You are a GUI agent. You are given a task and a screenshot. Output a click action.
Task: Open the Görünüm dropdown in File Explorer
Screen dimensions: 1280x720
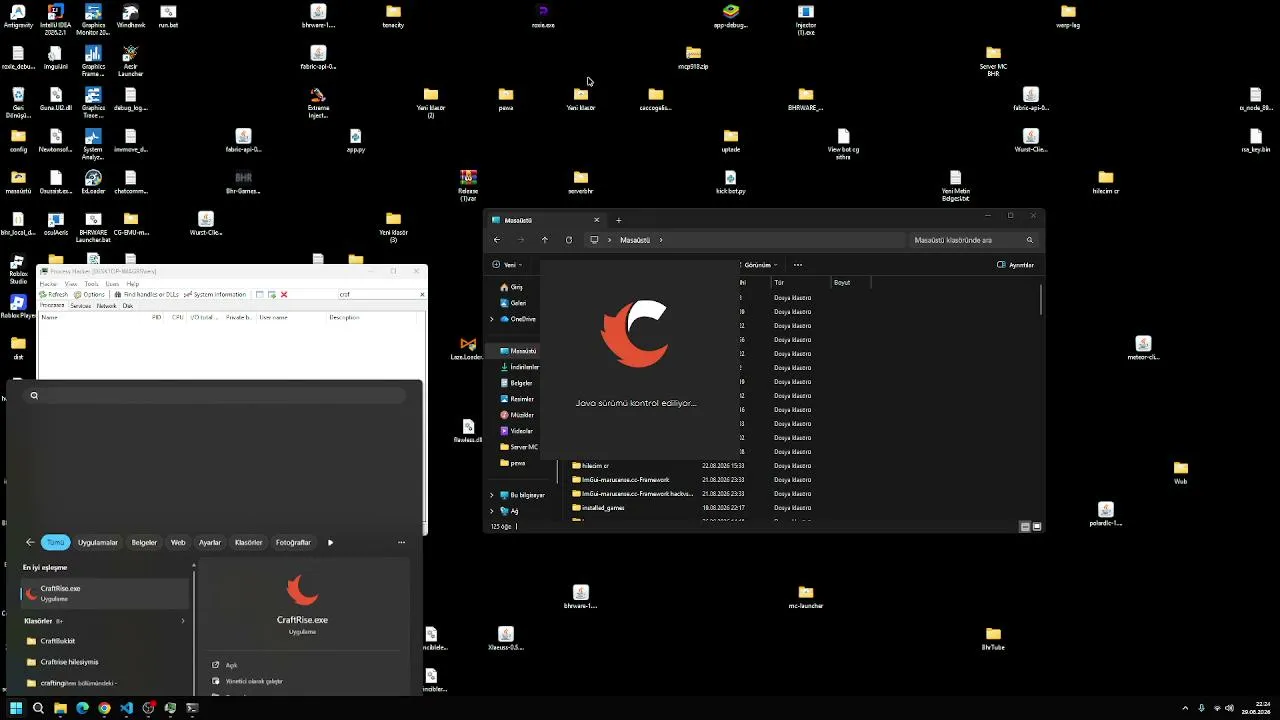tap(759, 265)
